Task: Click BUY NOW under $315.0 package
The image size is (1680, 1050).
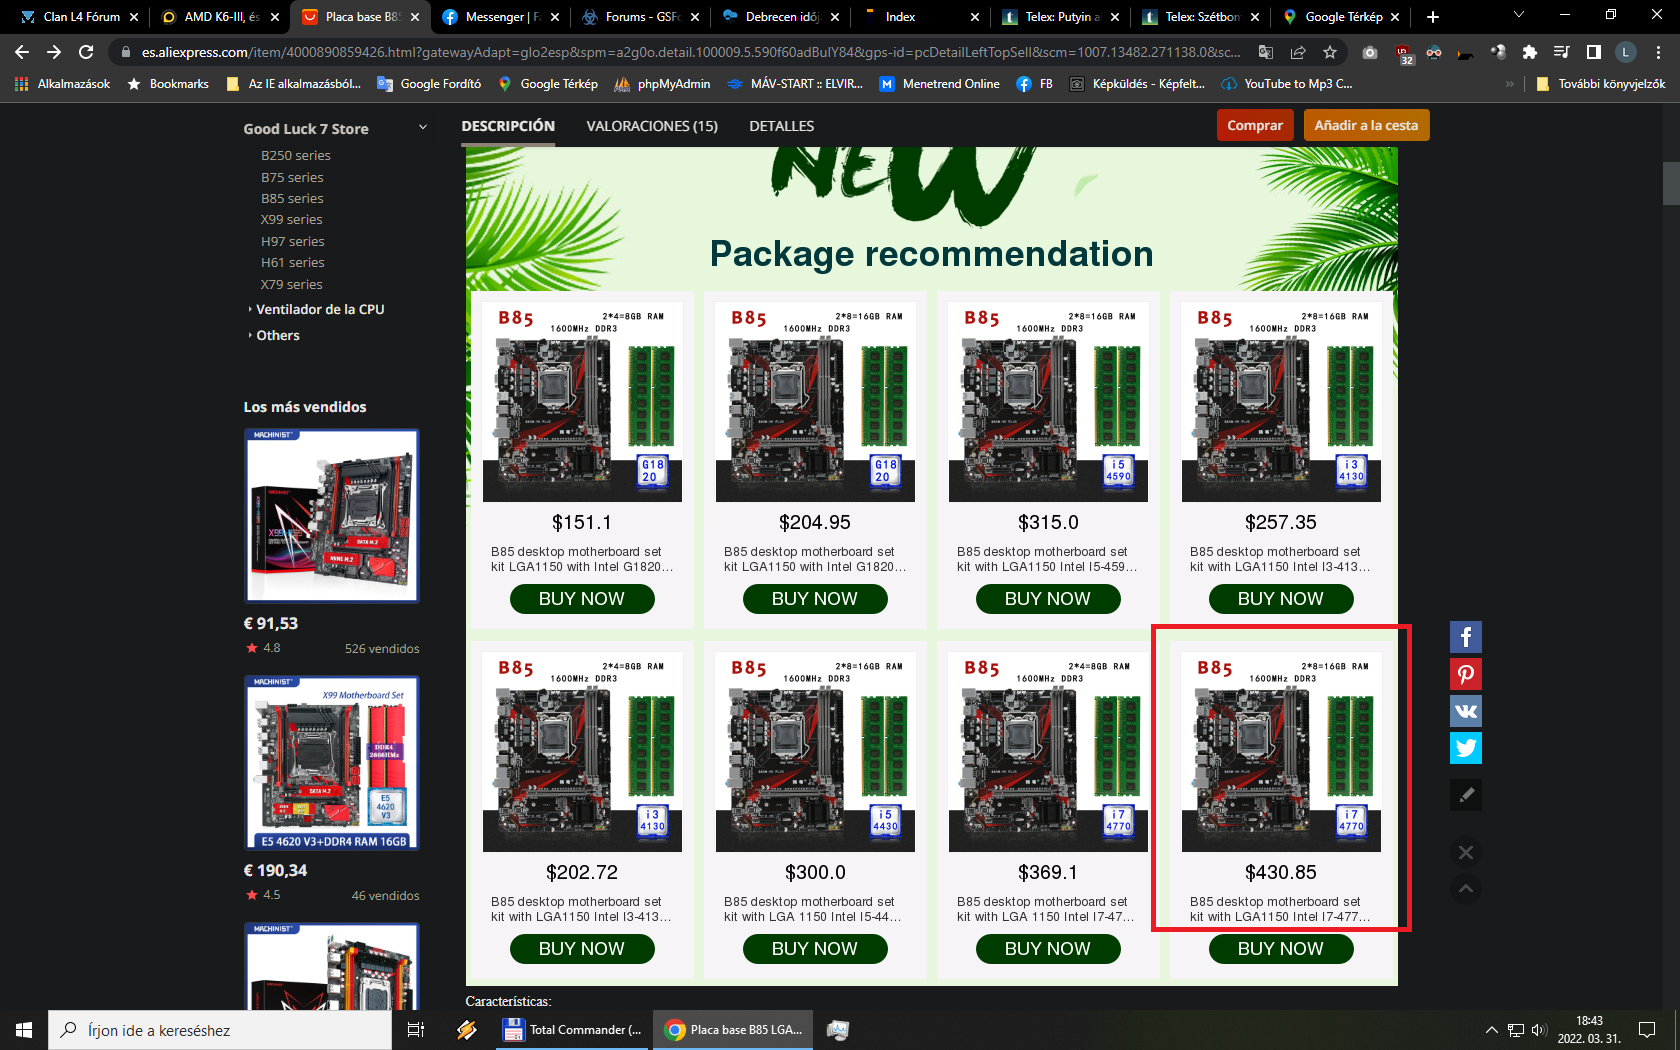Action: [x=1048, y=599]
